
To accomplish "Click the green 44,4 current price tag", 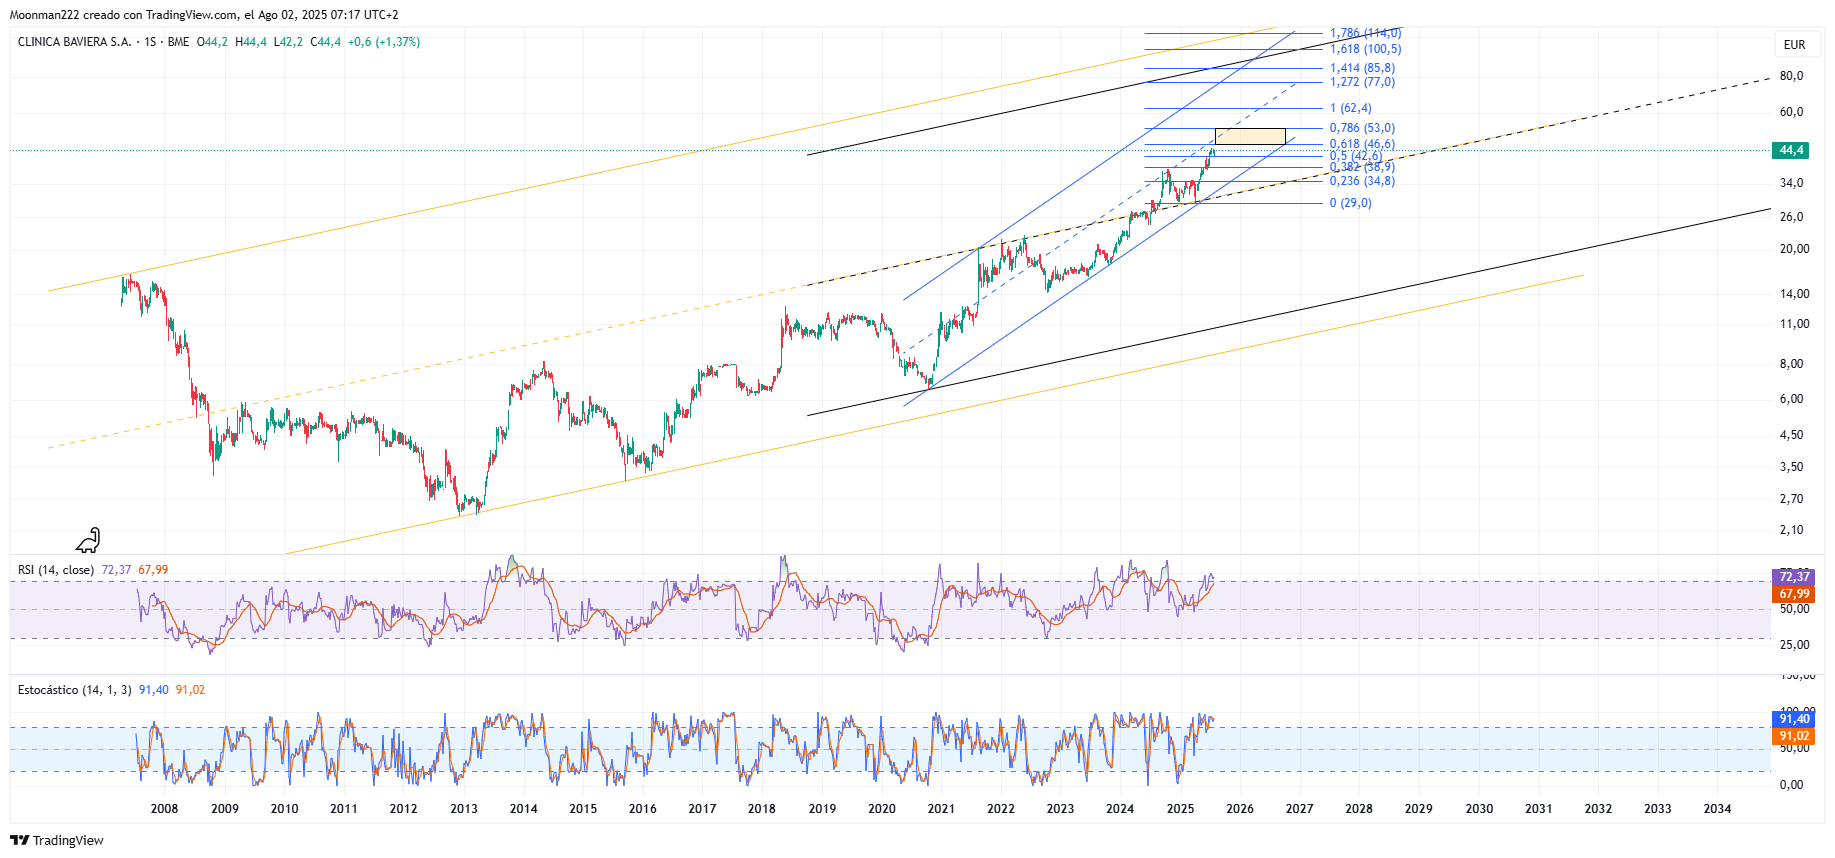I will coord(1791,150).
